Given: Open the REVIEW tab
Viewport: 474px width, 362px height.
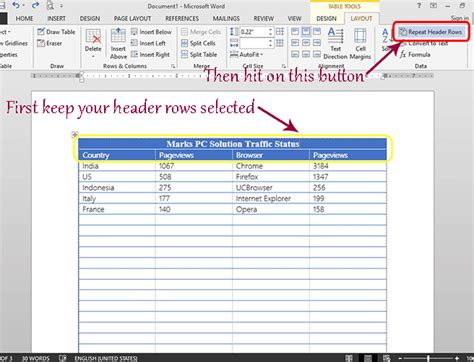Looking at the screenshot, I should (264, 19).
